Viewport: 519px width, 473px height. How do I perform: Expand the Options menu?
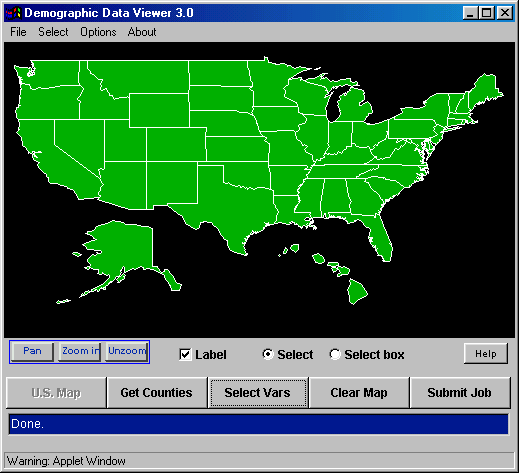[x=98, y=32]
